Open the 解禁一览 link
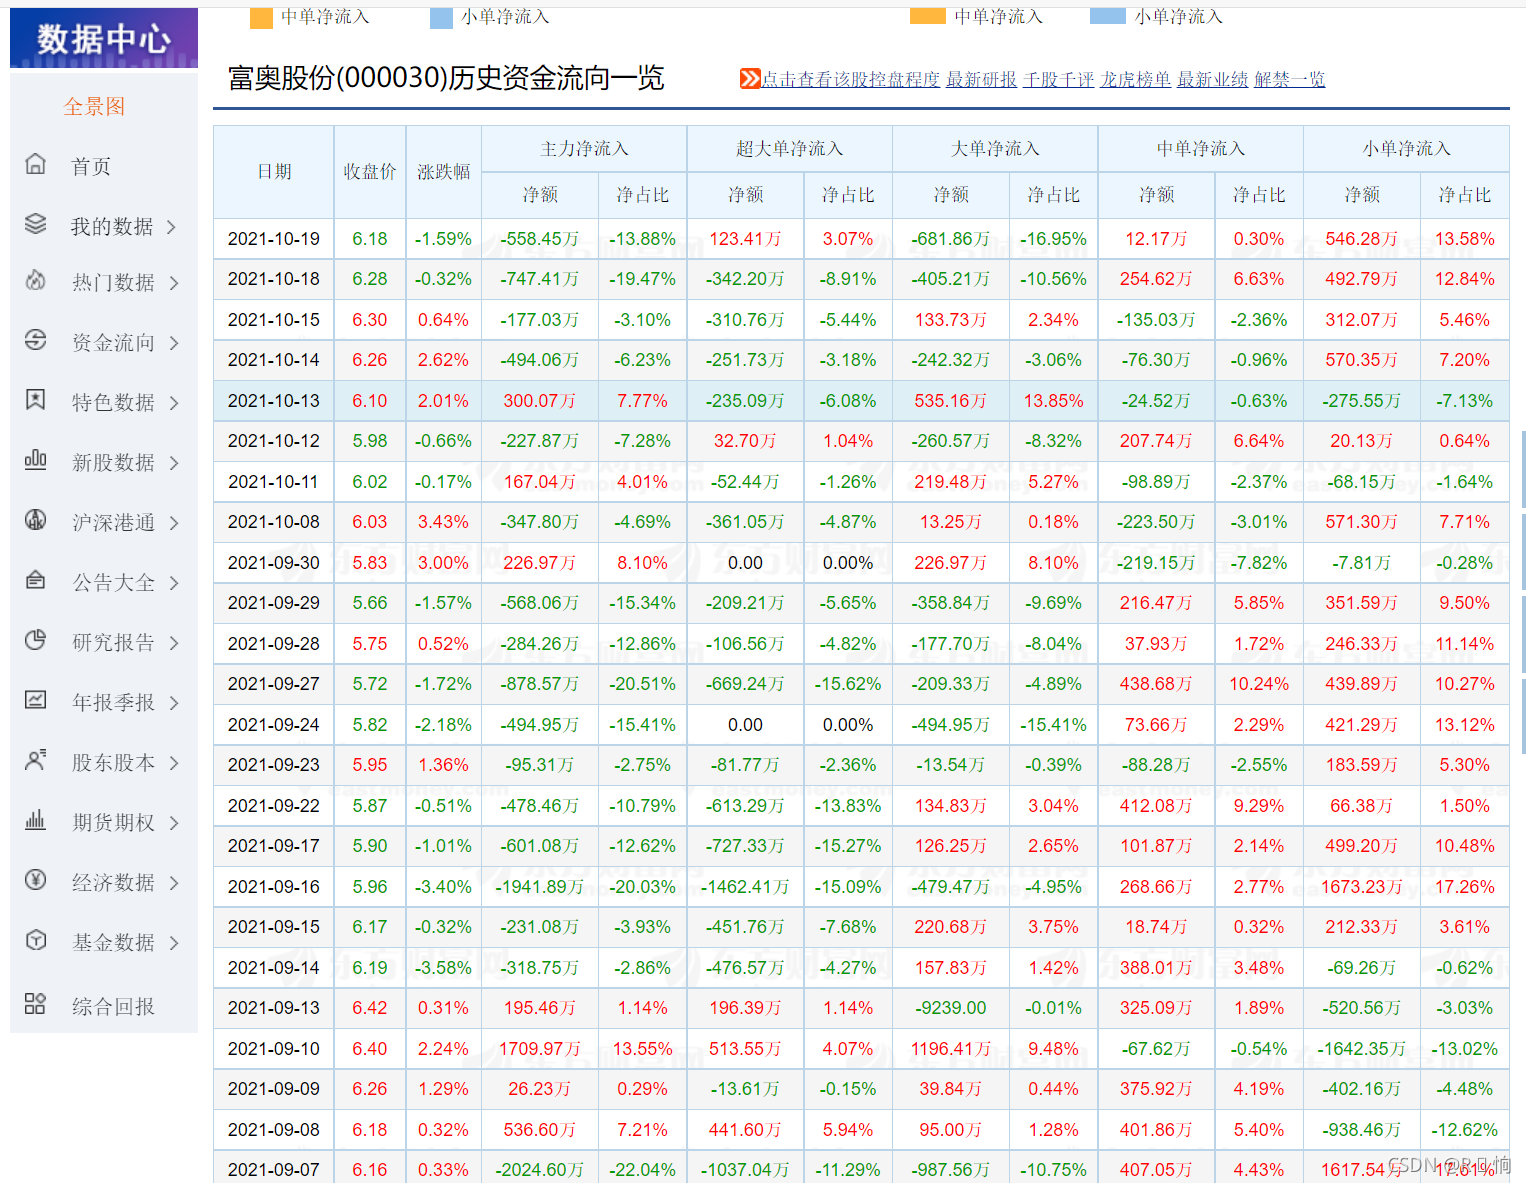This screenshot has width=1526, height=1183. (x=1289, y=79)
